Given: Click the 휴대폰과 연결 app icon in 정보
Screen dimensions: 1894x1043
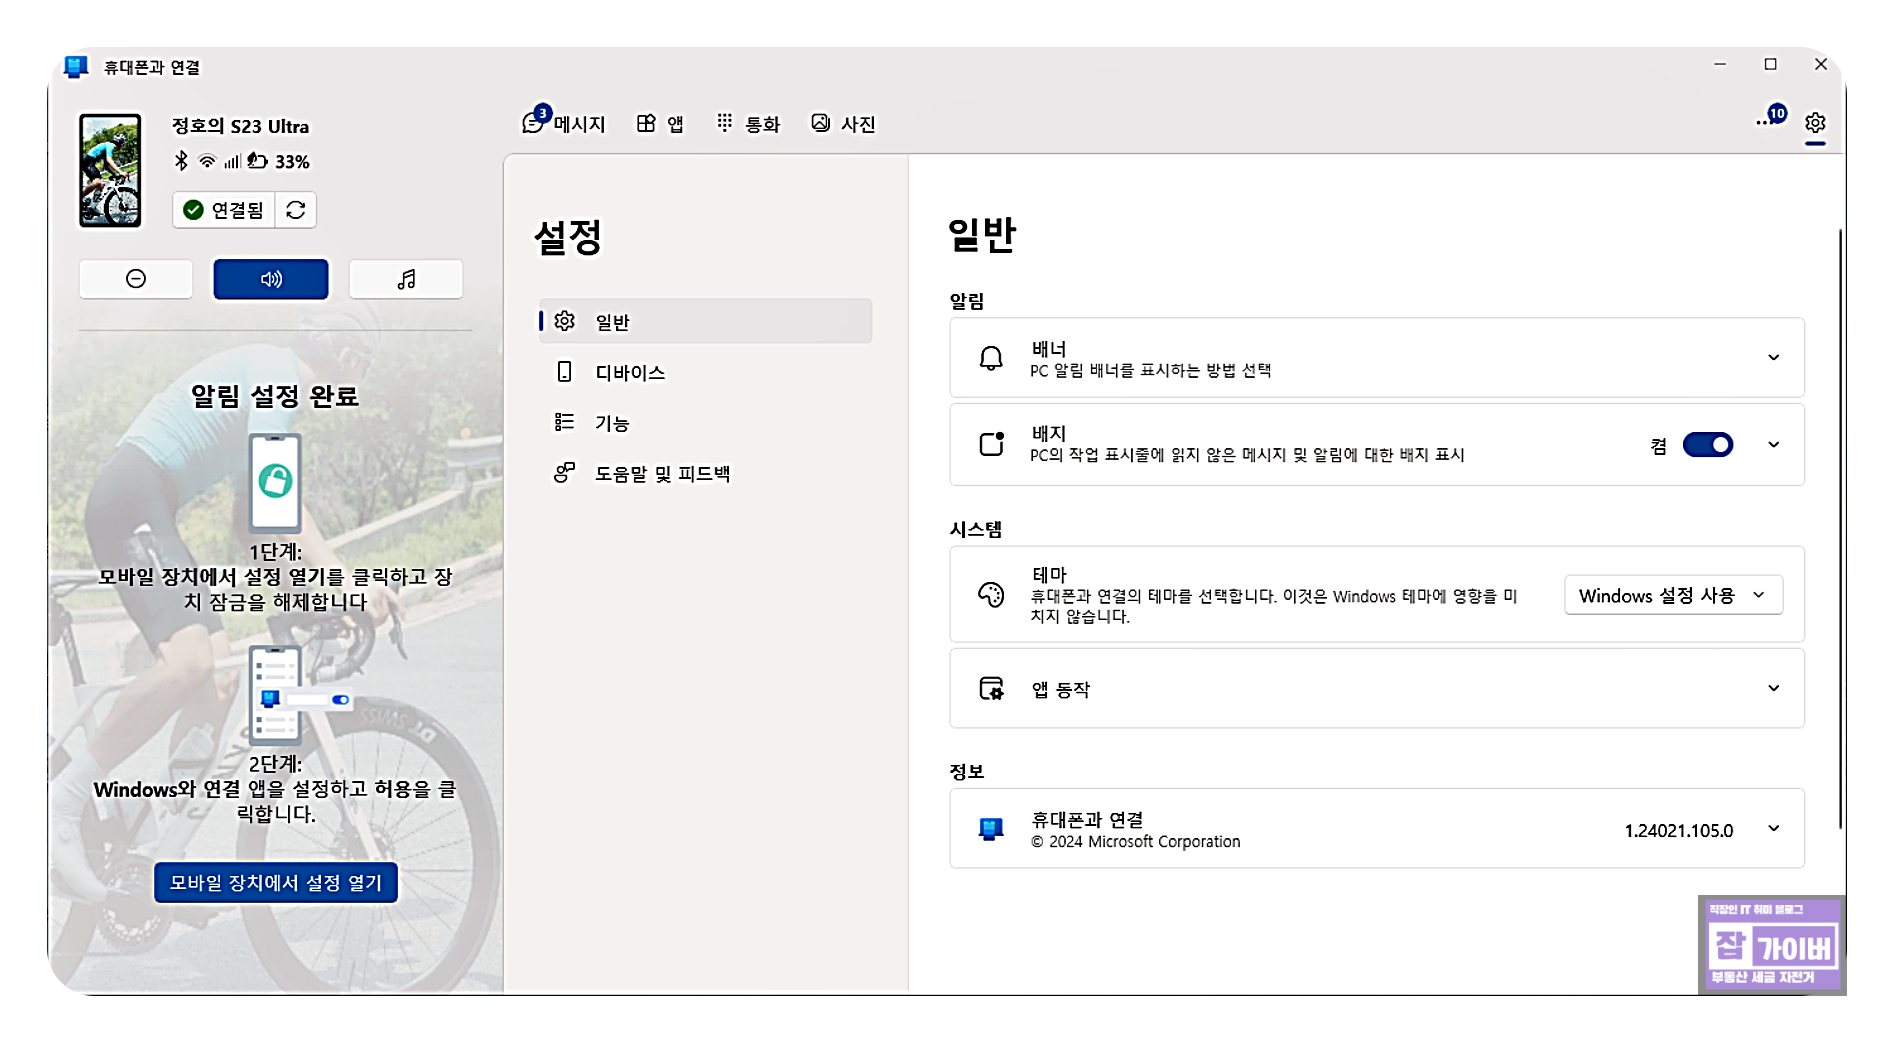Looking at the screenshot, I should click(991, 829).
